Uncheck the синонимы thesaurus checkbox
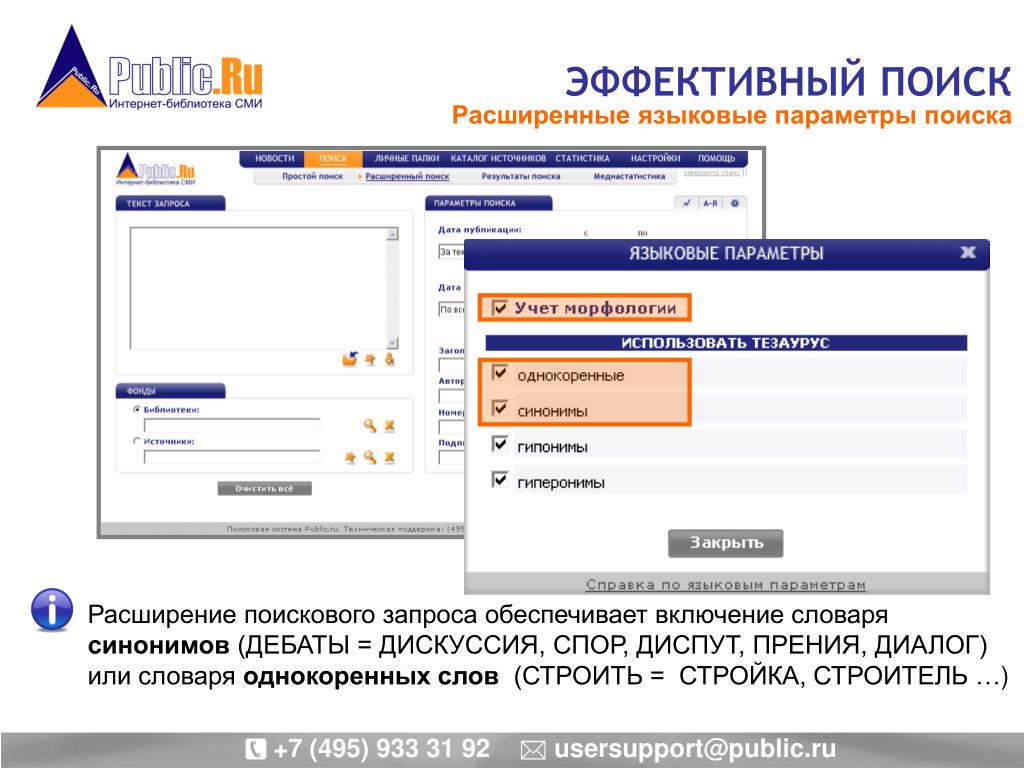This screenshot has width=1024, height=768. point(500,409)
